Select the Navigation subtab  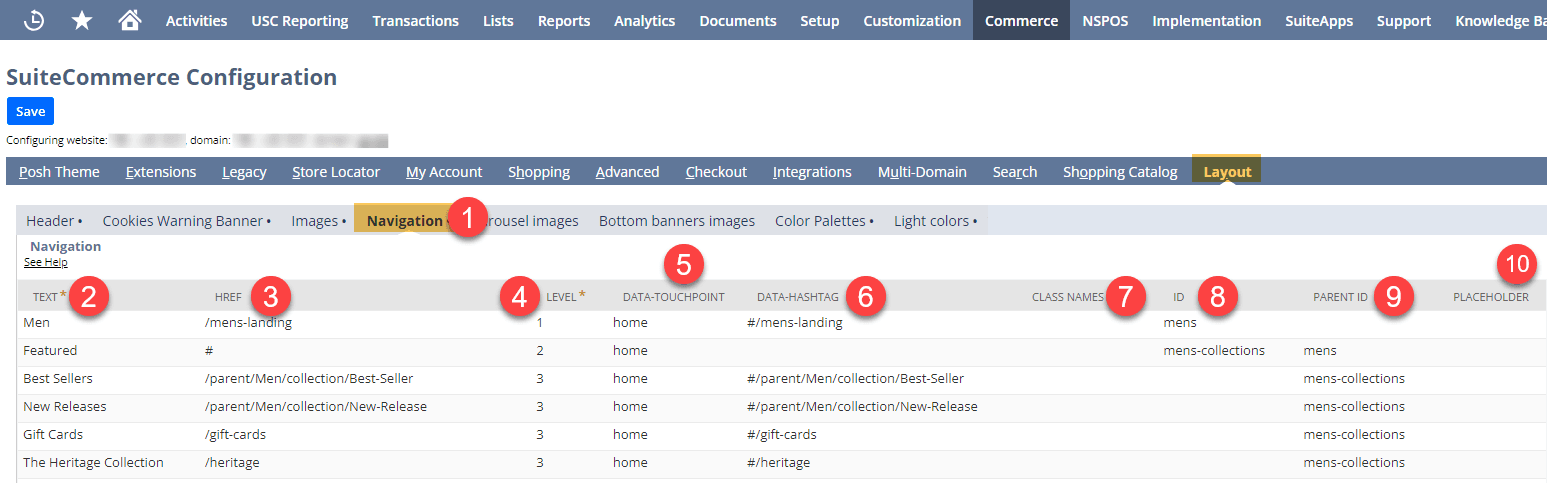coord(404,221)
